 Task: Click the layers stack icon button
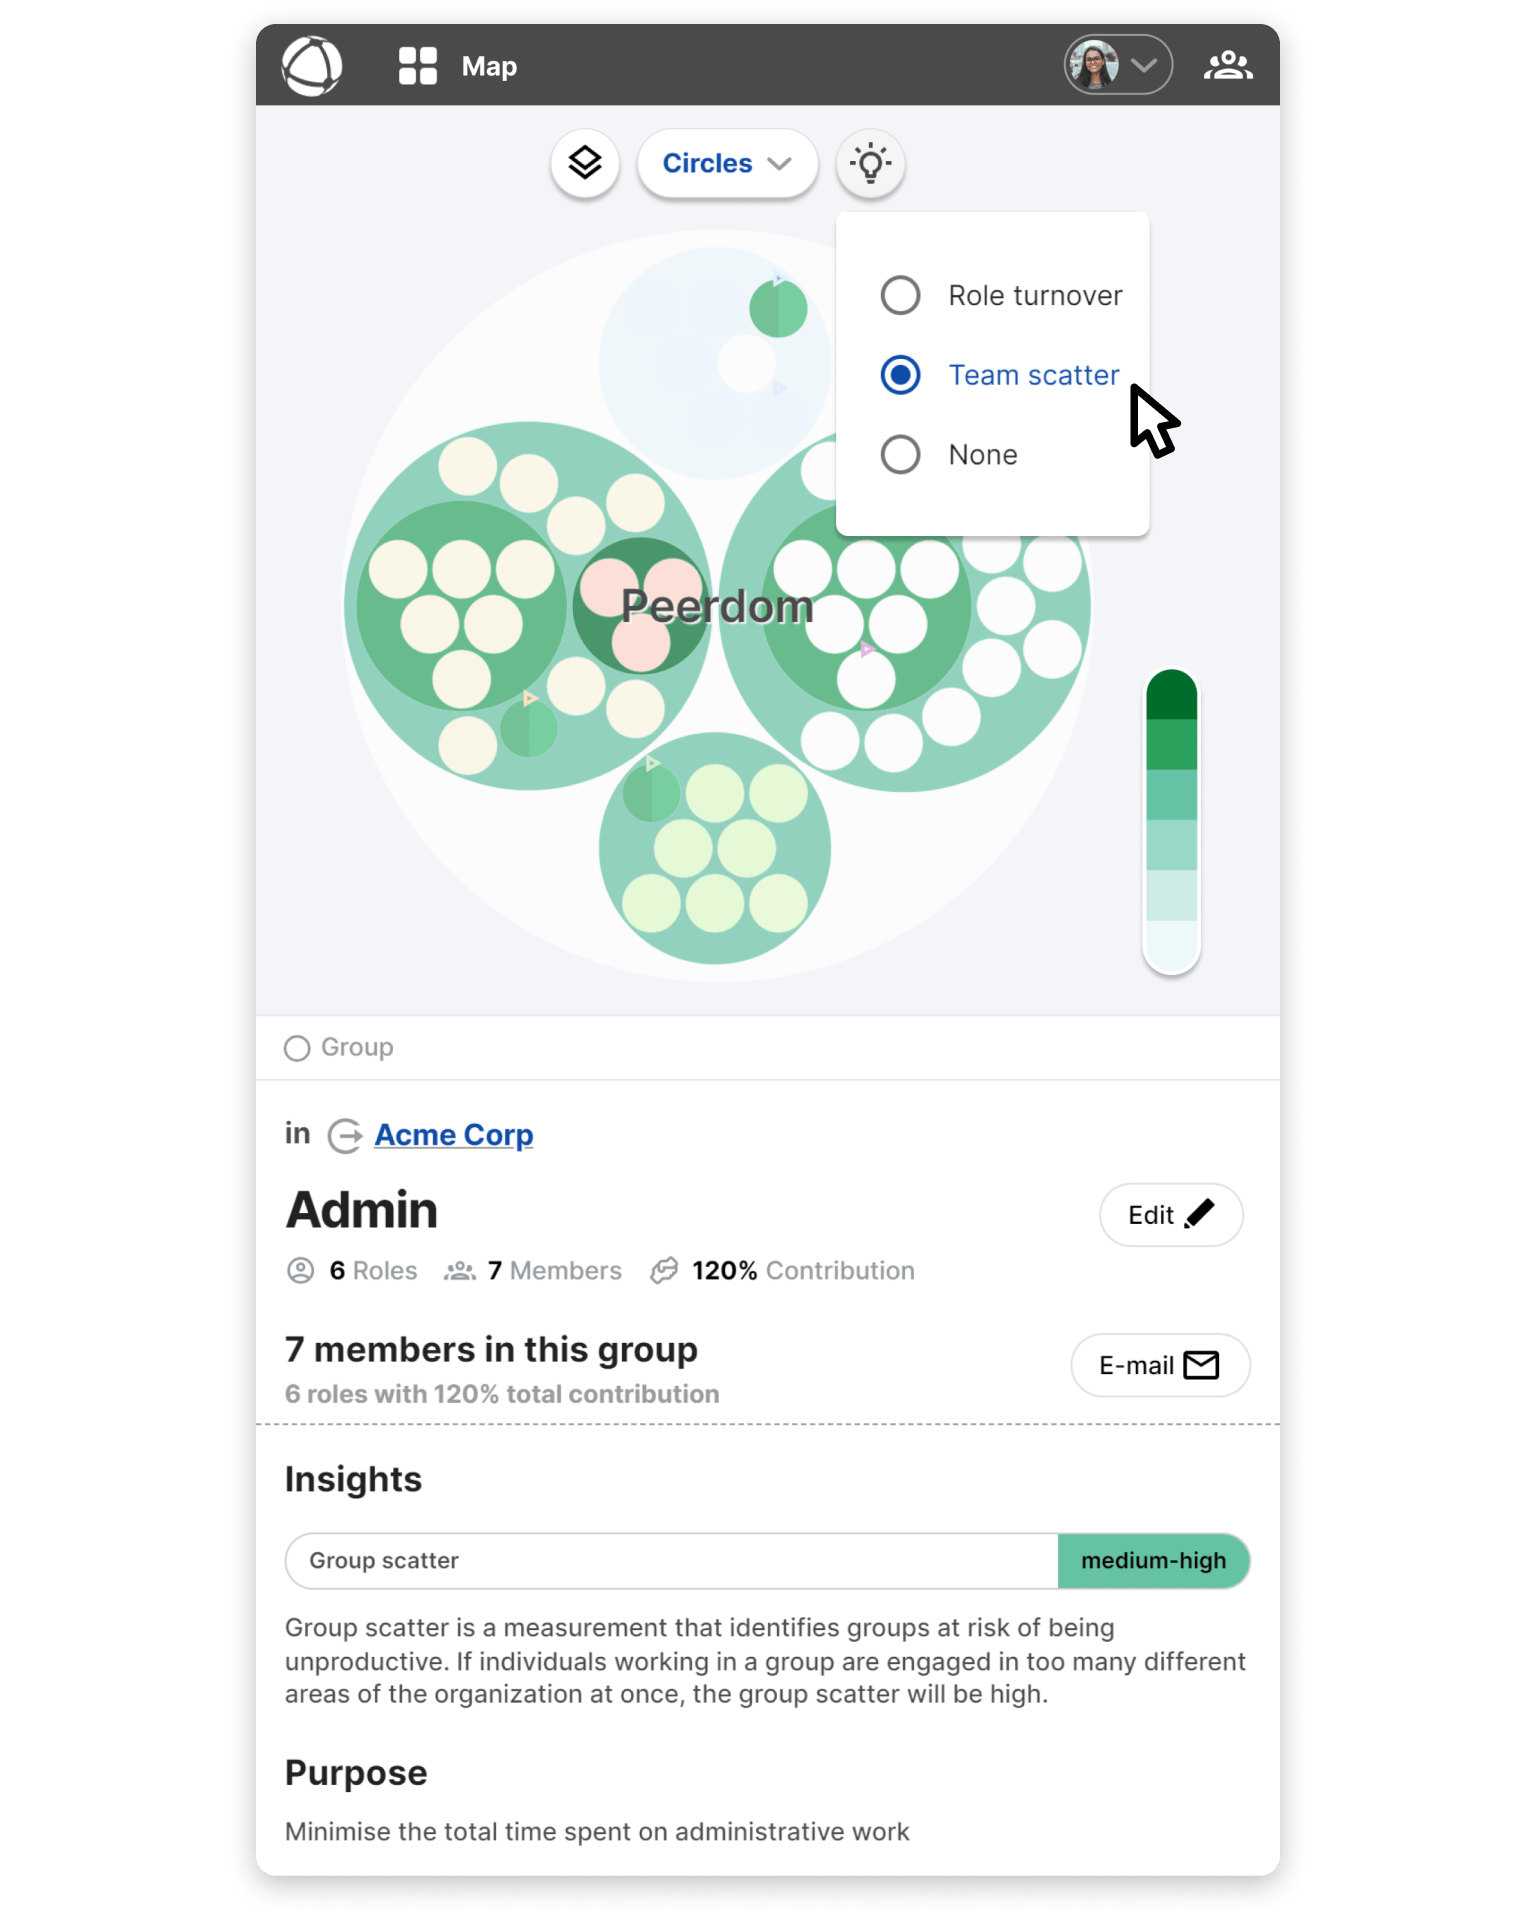pyautogui.click(x=585, y=163)
